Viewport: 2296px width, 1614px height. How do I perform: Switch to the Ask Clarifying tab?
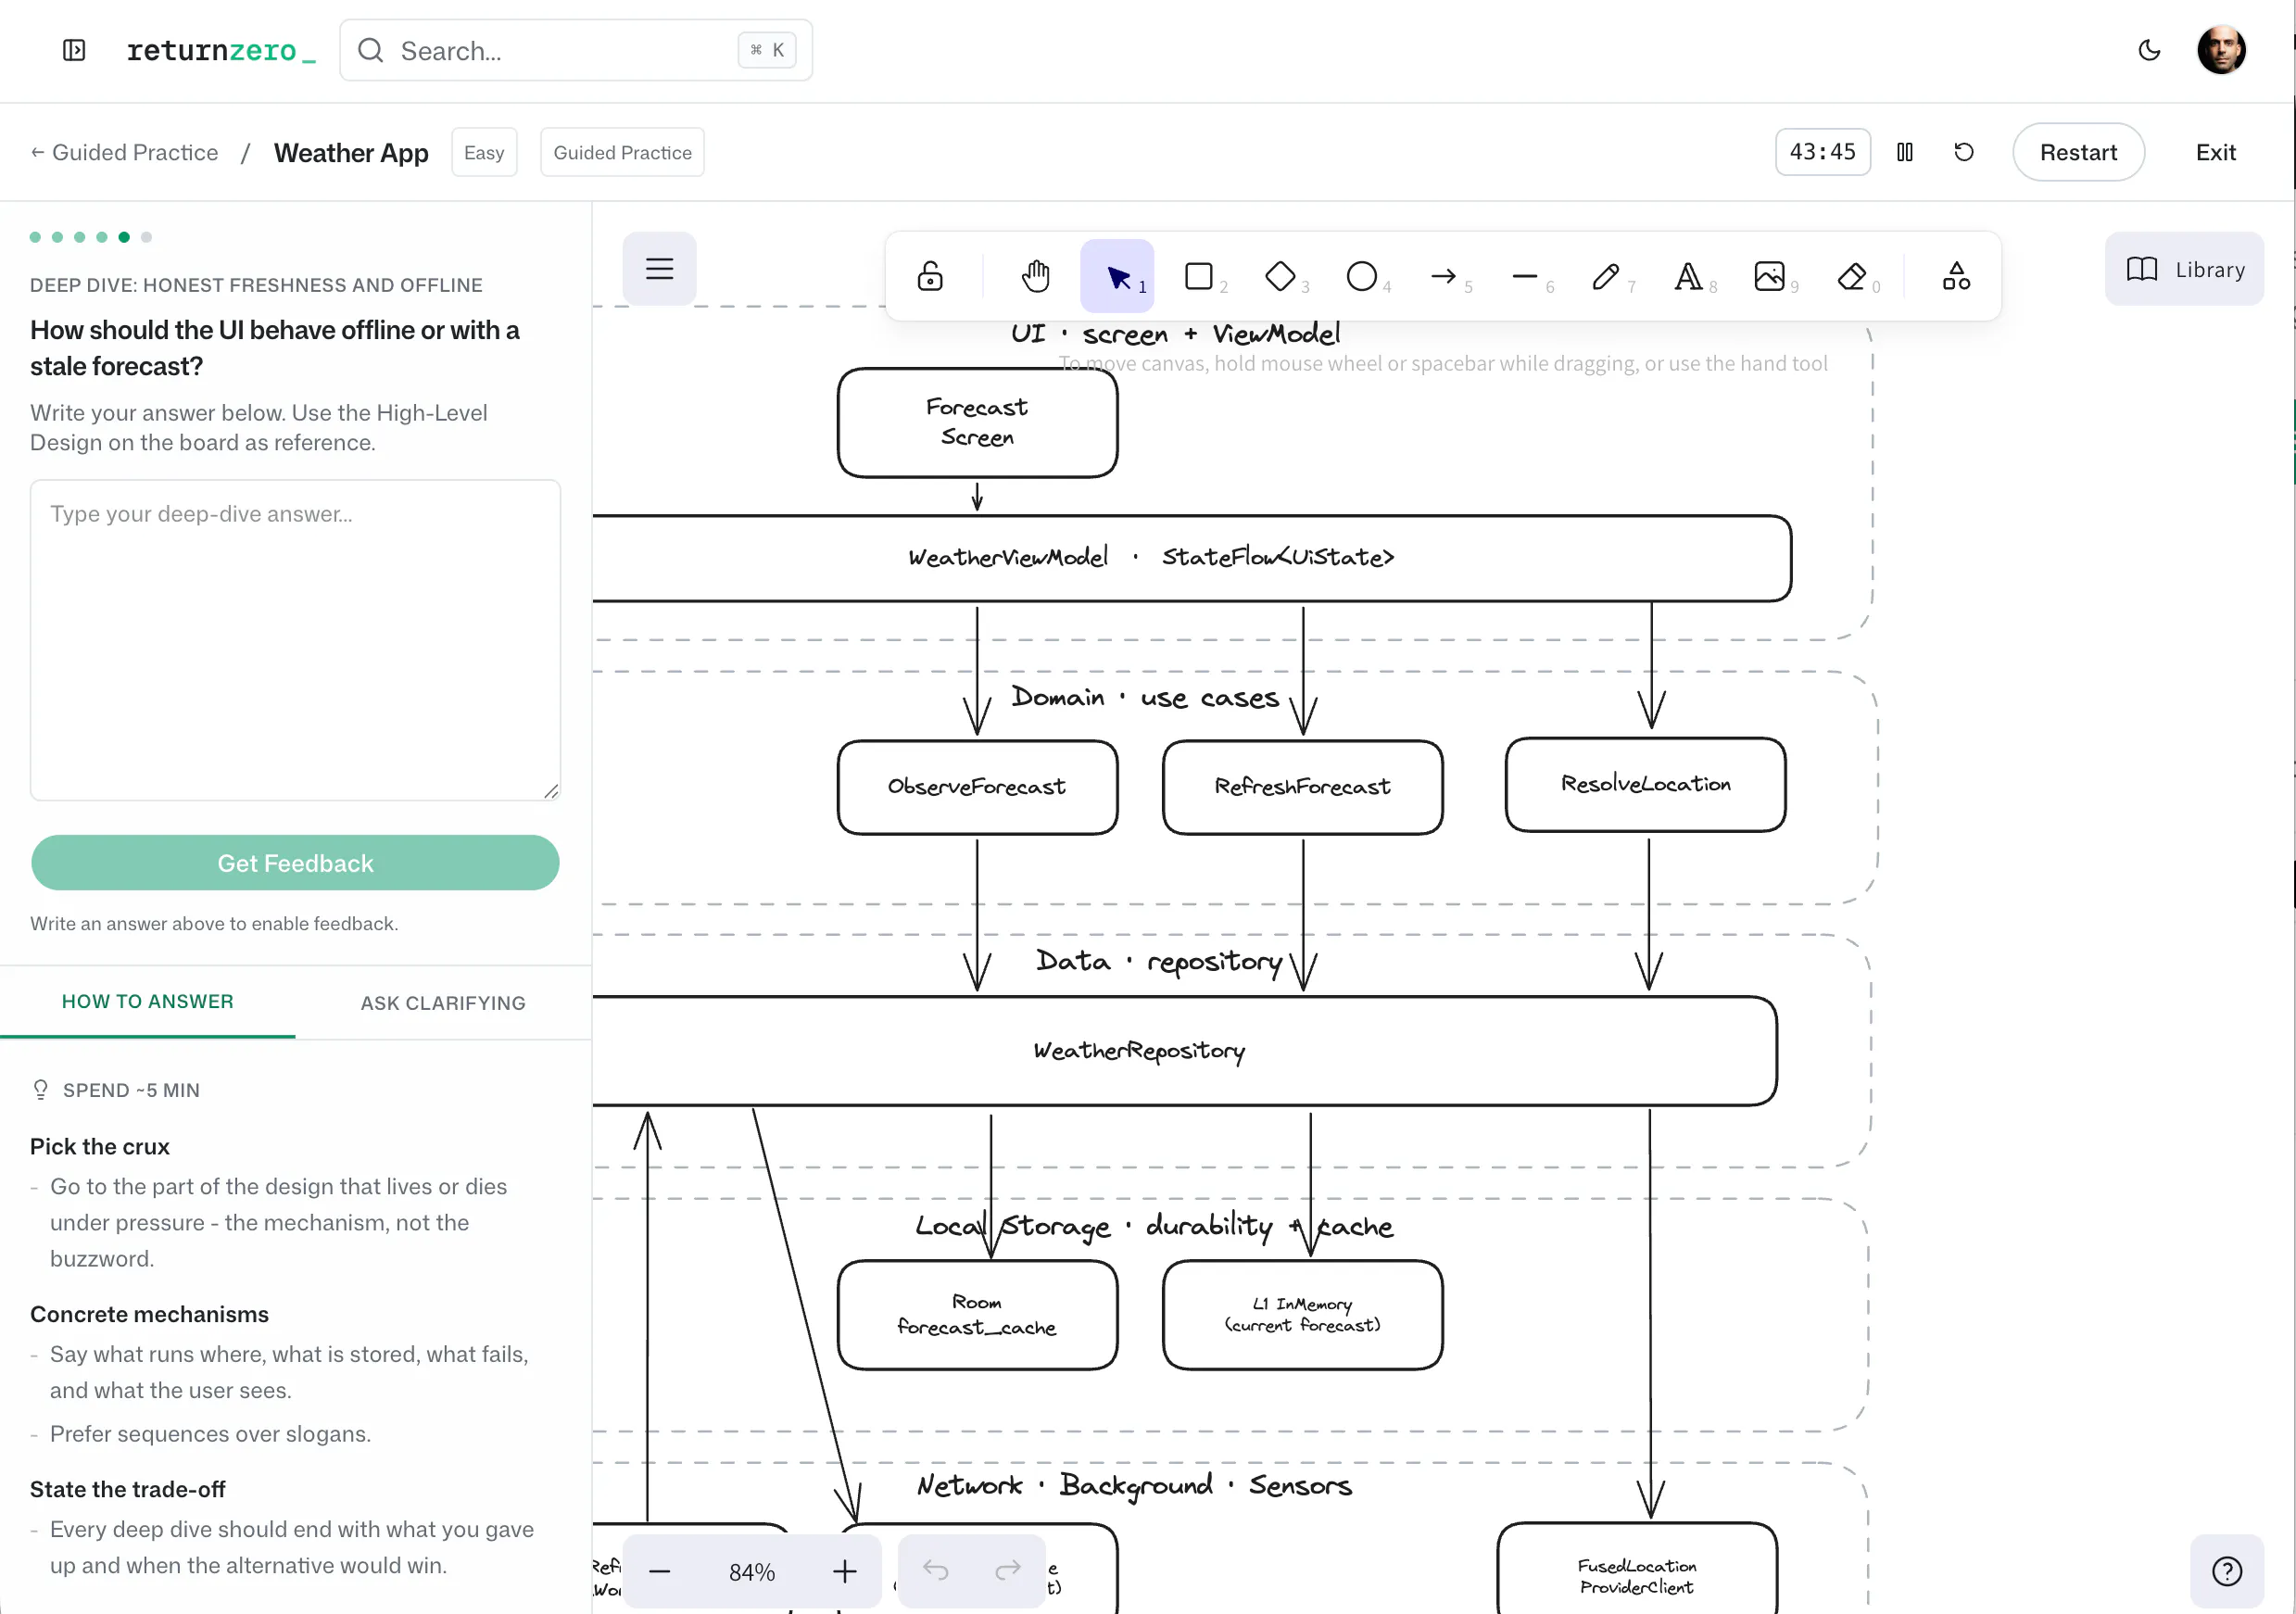[x=443, y=1003]
